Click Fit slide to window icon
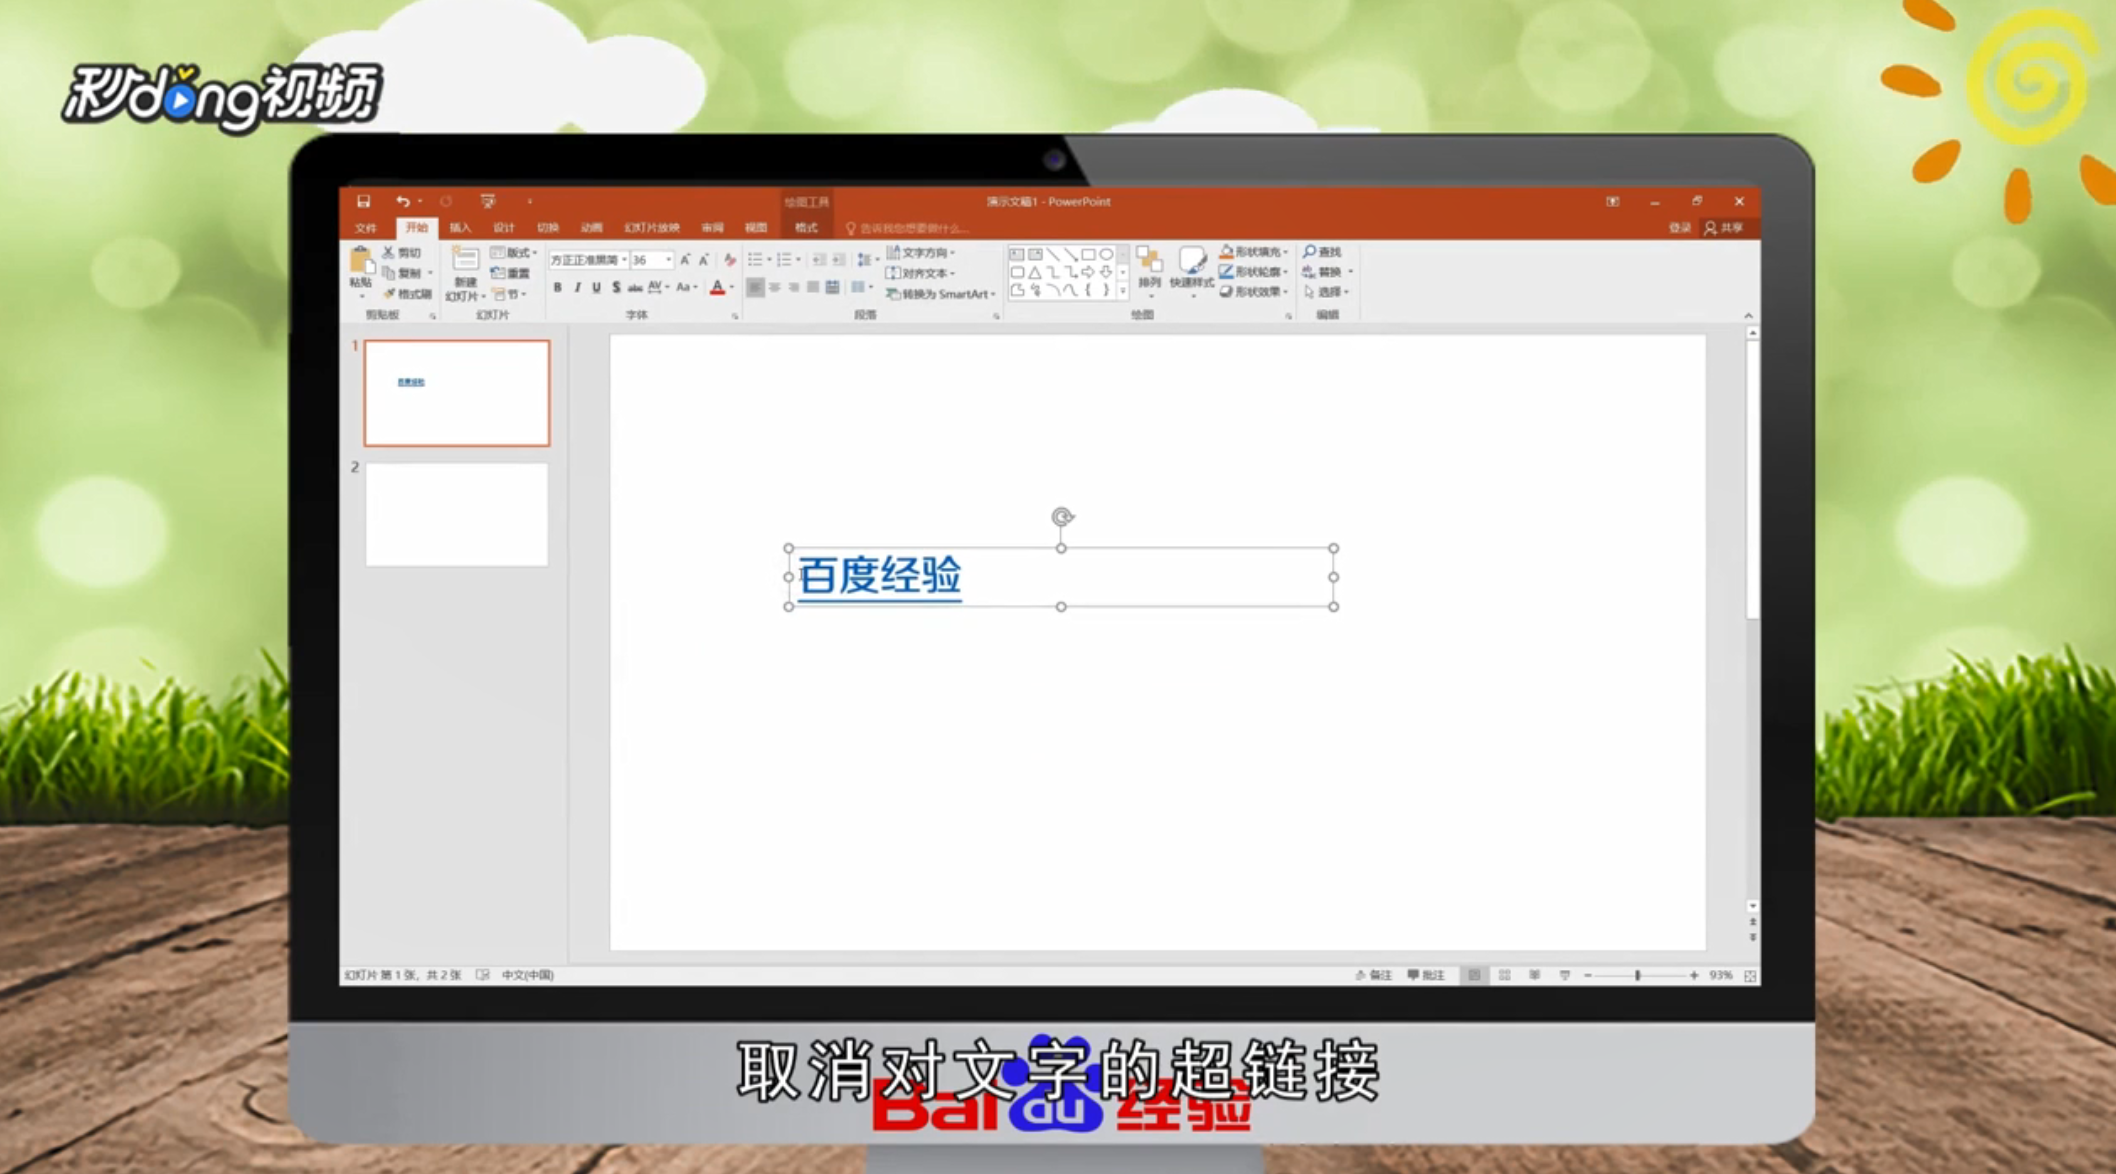Image resolution: width=2116 pixels, height=1174 pixels. pyautogui.click(x=1750, y=975)
